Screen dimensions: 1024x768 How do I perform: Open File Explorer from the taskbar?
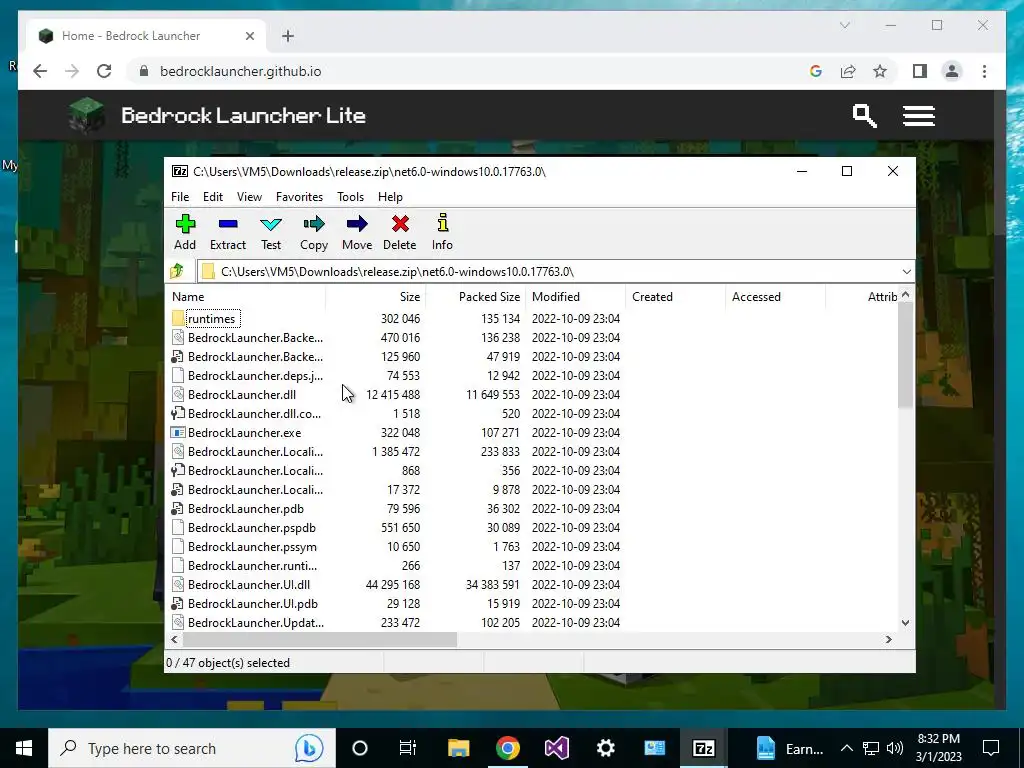click(x=458, y=748)
